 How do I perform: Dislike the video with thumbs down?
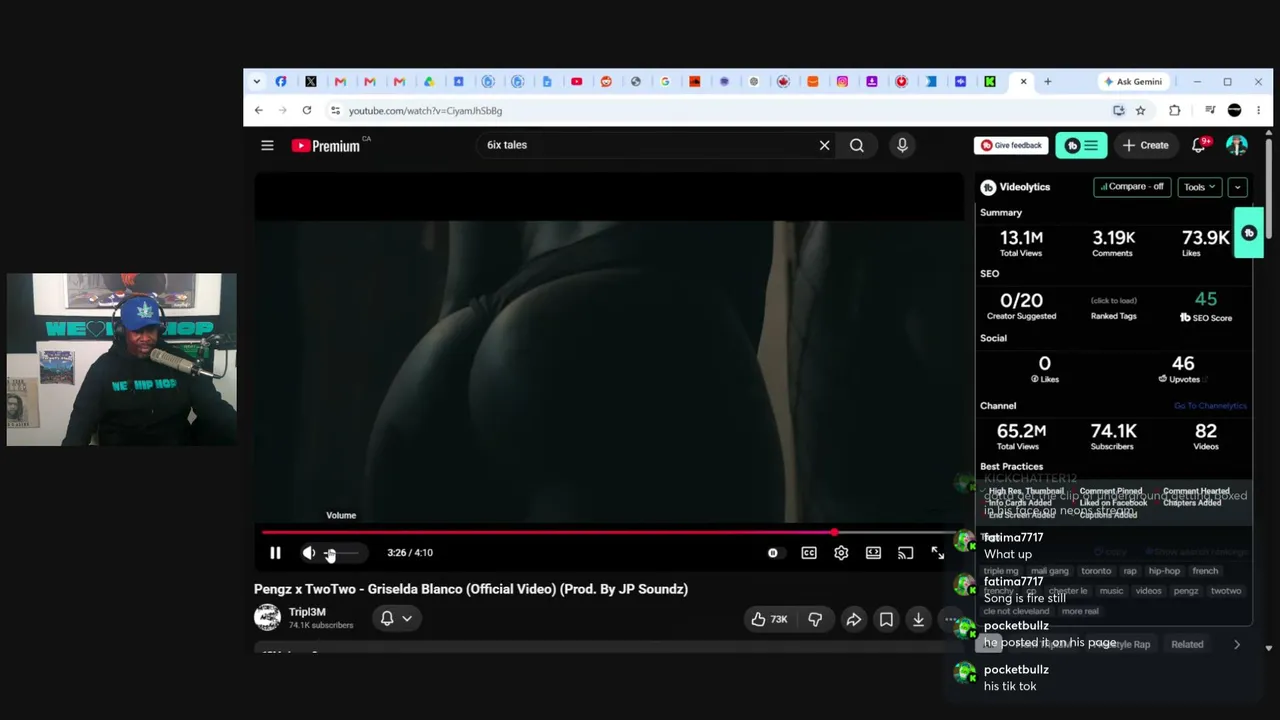pyautogui.click(x=815, y=619)
